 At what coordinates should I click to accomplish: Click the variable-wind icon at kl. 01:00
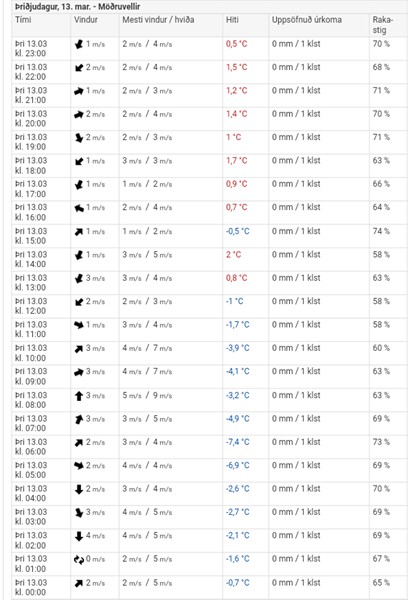(x=79, y=559)
